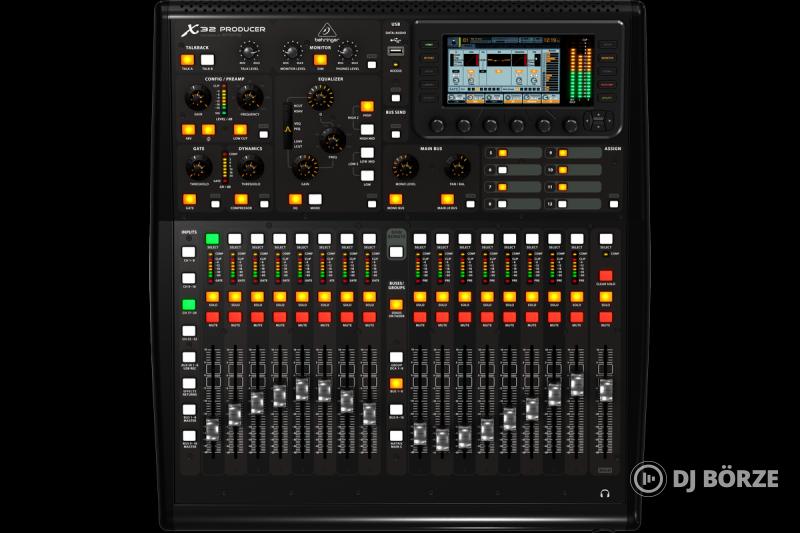Switch to the green-lit CH 17-24 input layer

[189, 304]
